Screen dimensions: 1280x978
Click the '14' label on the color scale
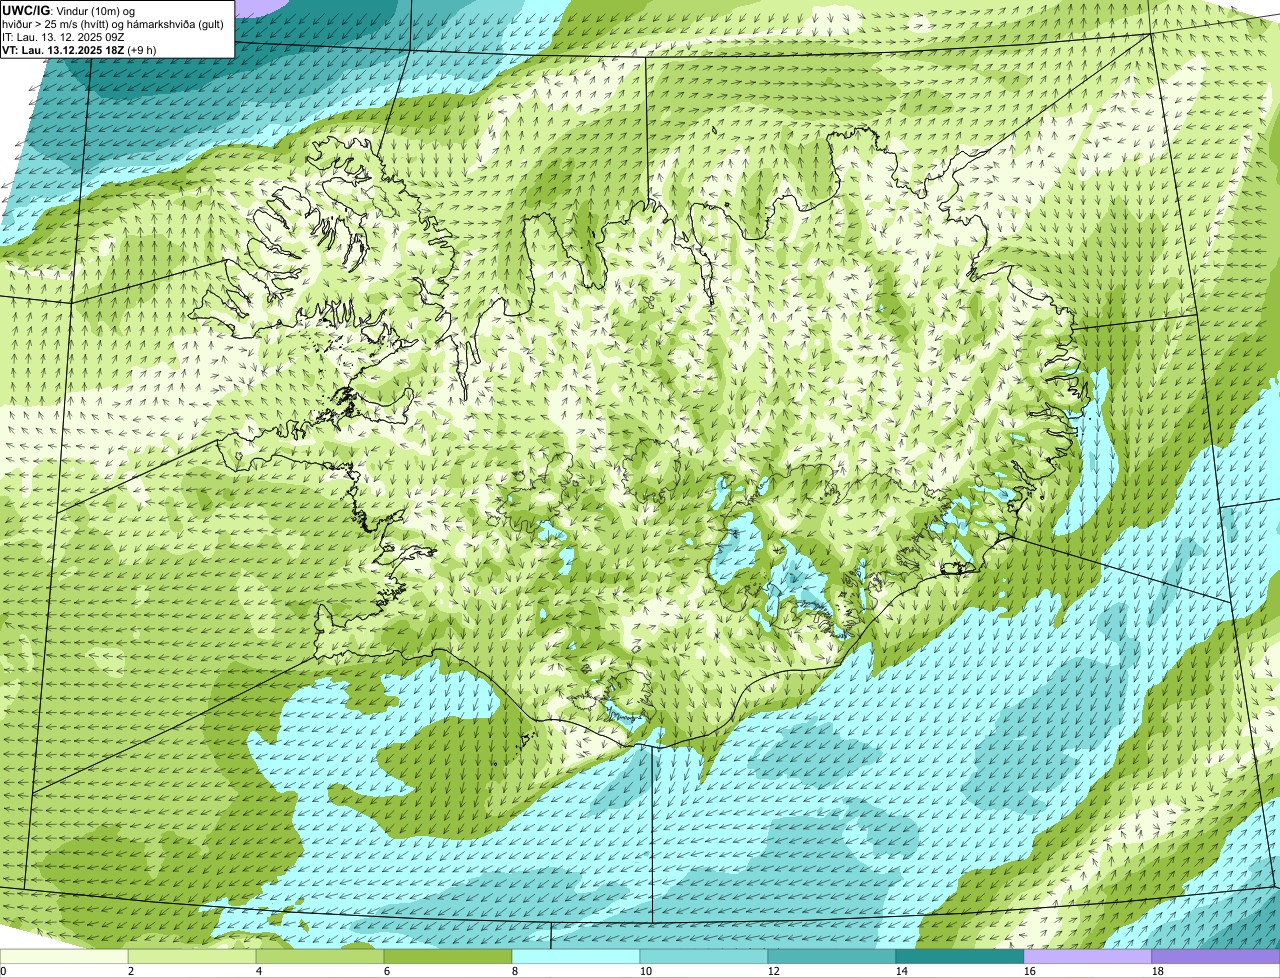(x=902, y=971)
